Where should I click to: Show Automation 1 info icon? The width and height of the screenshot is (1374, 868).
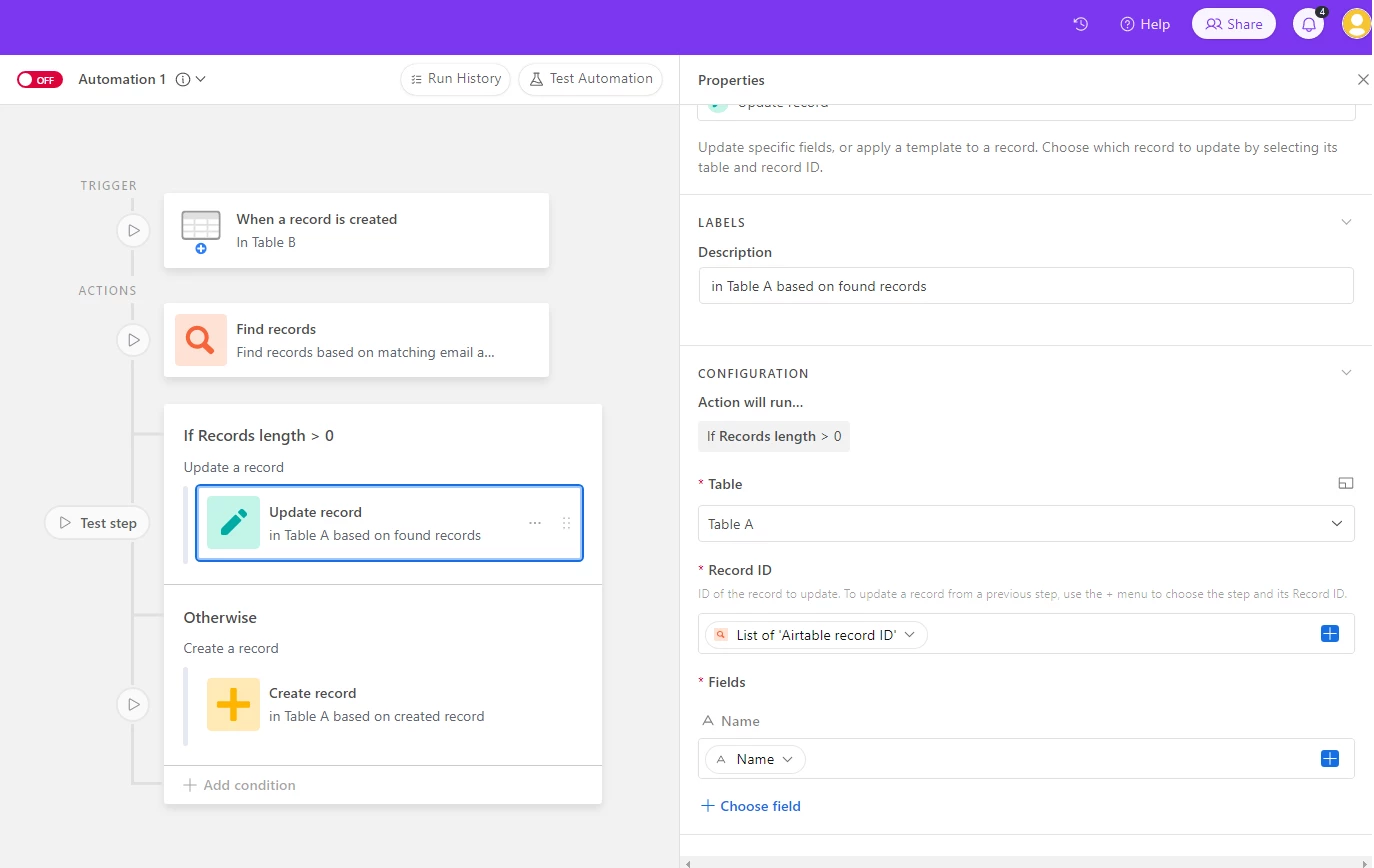point(183,79)
